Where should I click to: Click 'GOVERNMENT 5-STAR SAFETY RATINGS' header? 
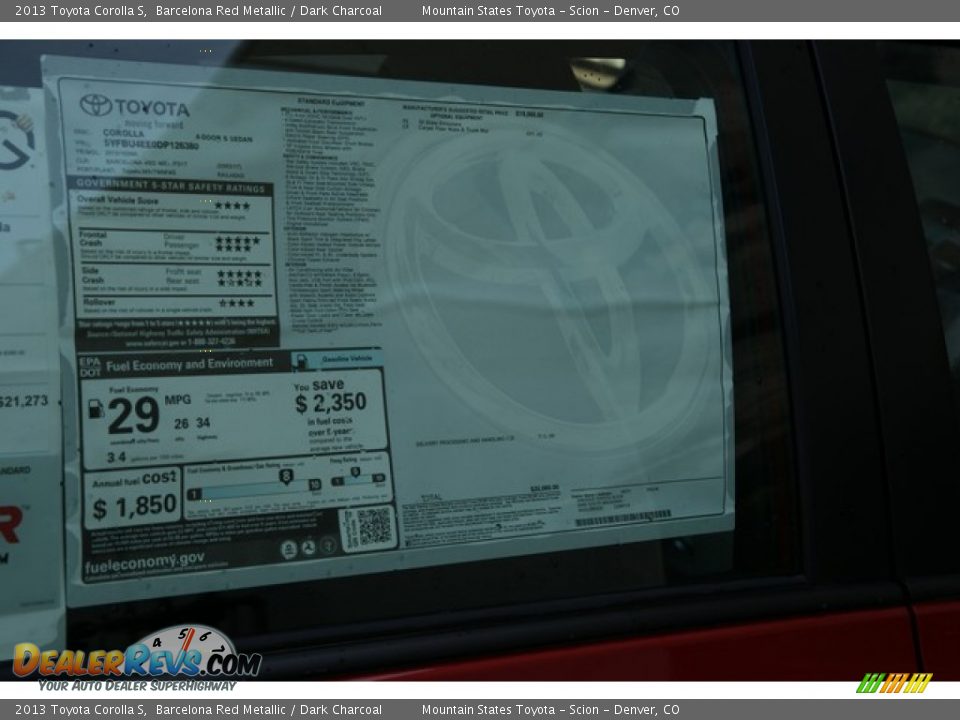[x=170, y=186]
